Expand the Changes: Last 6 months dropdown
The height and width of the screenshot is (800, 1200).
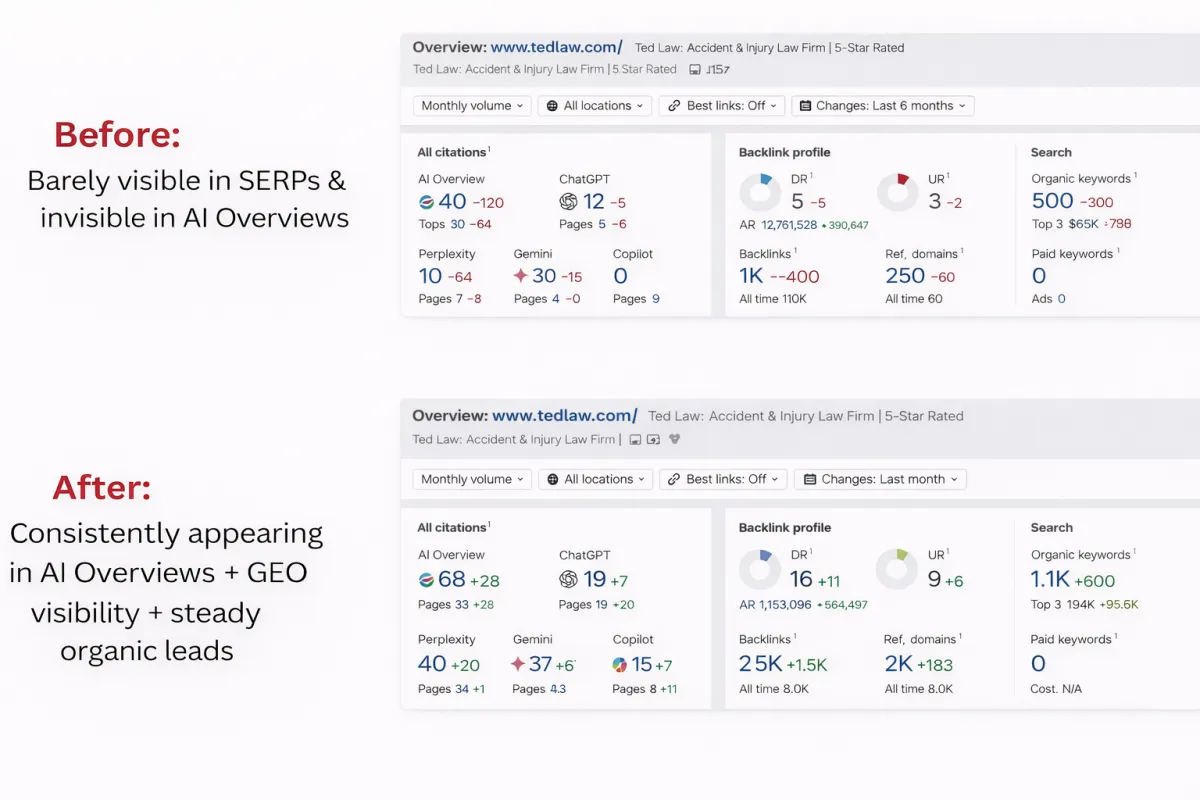point(882,106)
